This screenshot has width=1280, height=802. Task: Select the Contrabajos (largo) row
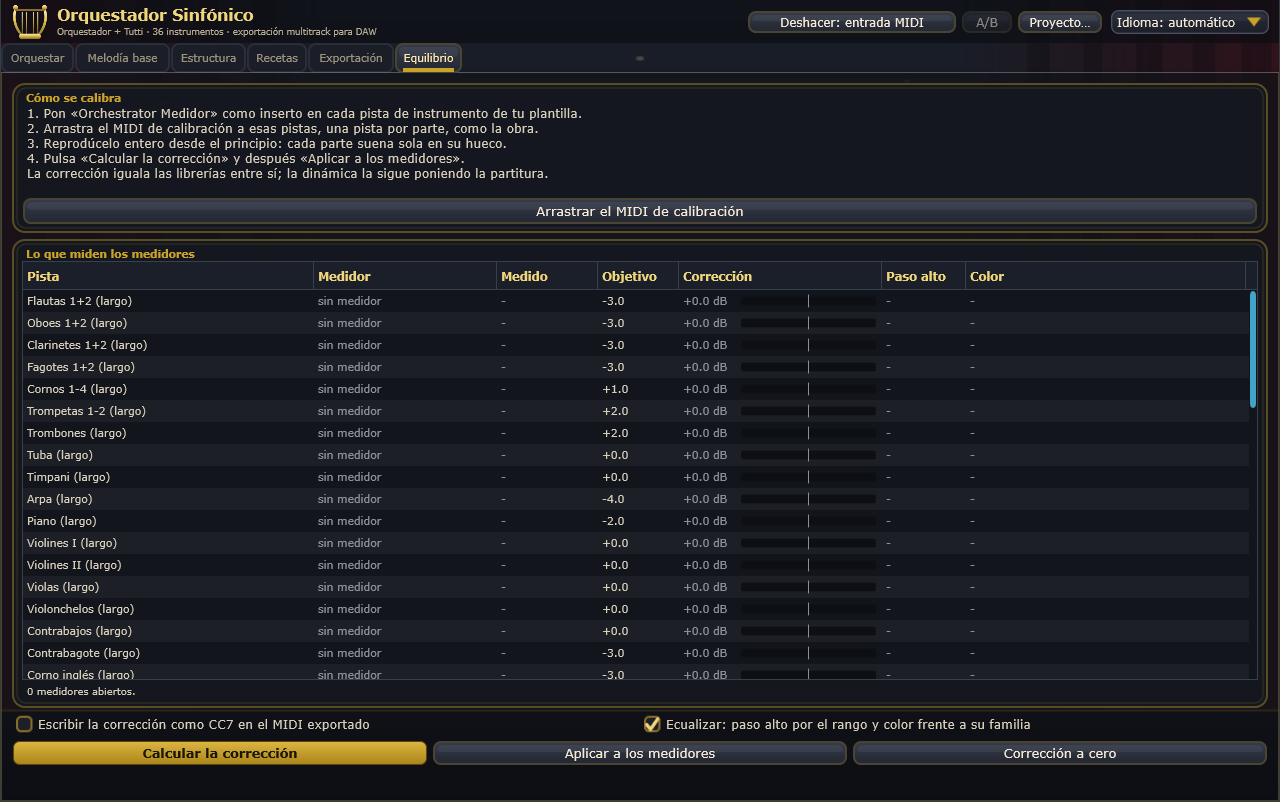point(636,631)
